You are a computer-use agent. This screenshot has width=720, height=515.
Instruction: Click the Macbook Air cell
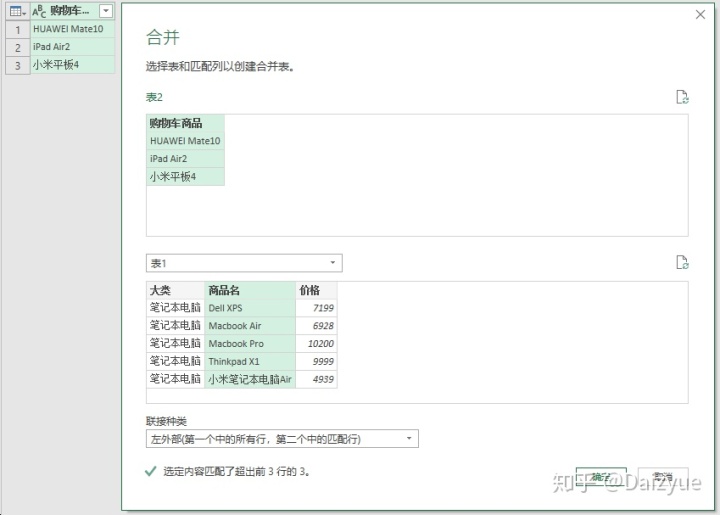point(250,326)
